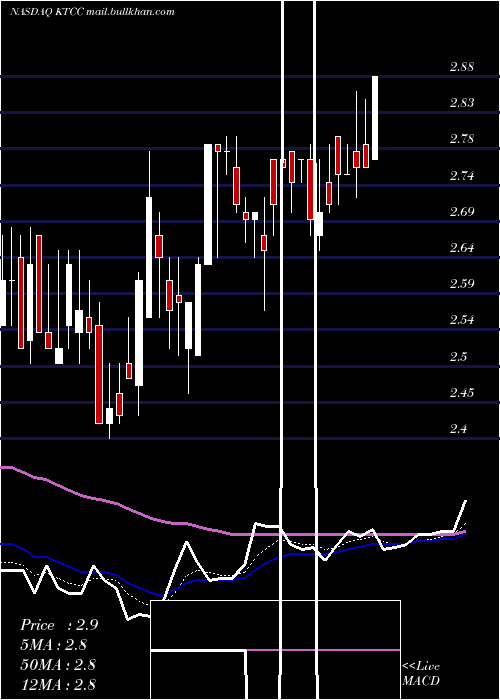
Task: Click the 2.88 price axis label
Action: [x=462, y=67]
